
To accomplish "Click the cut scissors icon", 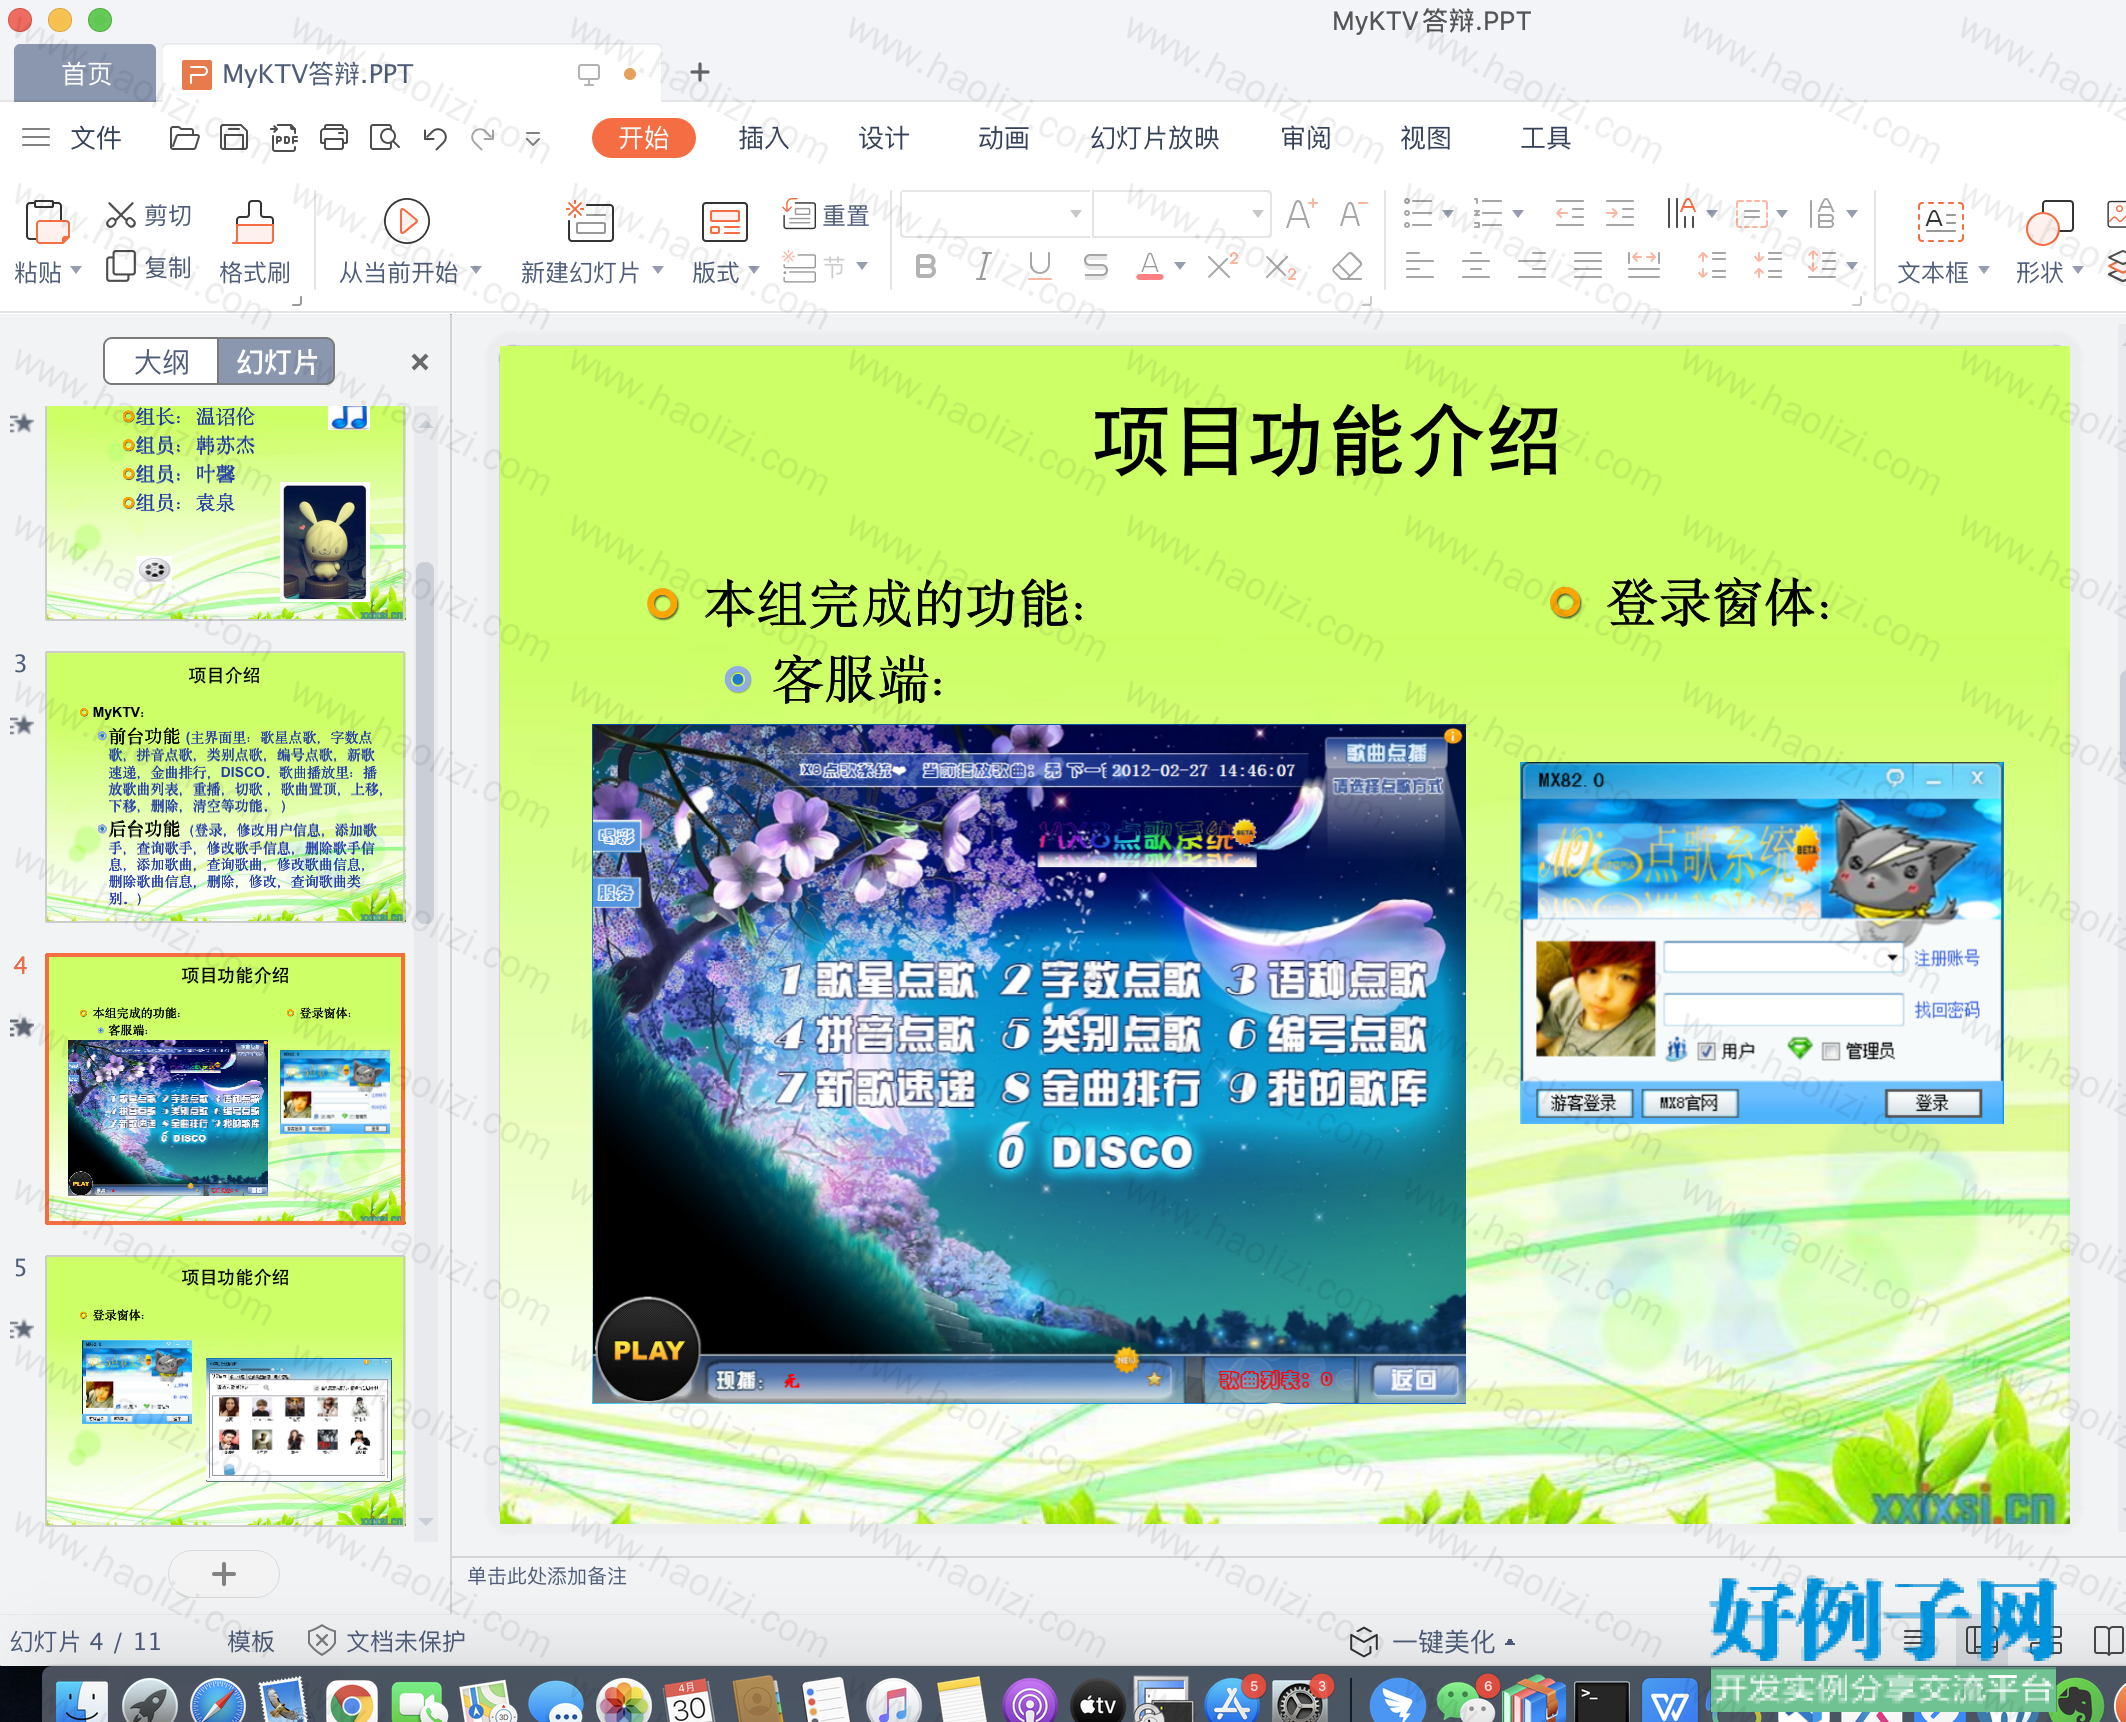I will click(x=121, y=215).
